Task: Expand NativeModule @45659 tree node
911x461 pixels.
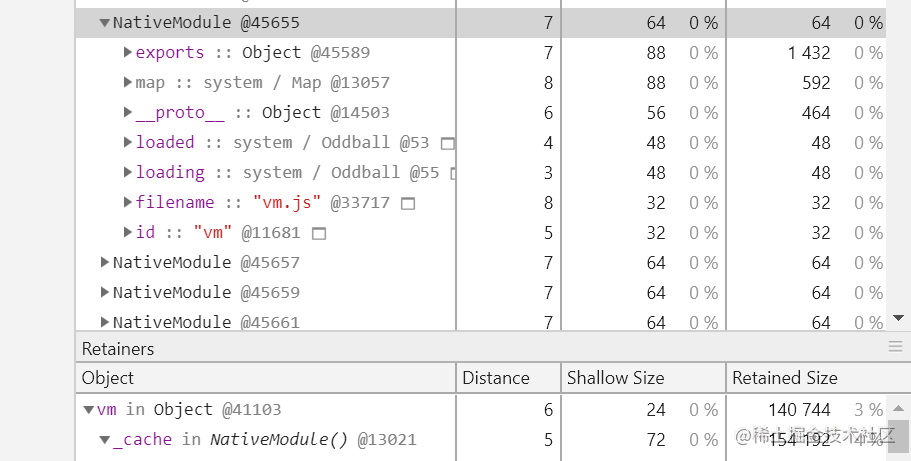Action: (105, 292)
